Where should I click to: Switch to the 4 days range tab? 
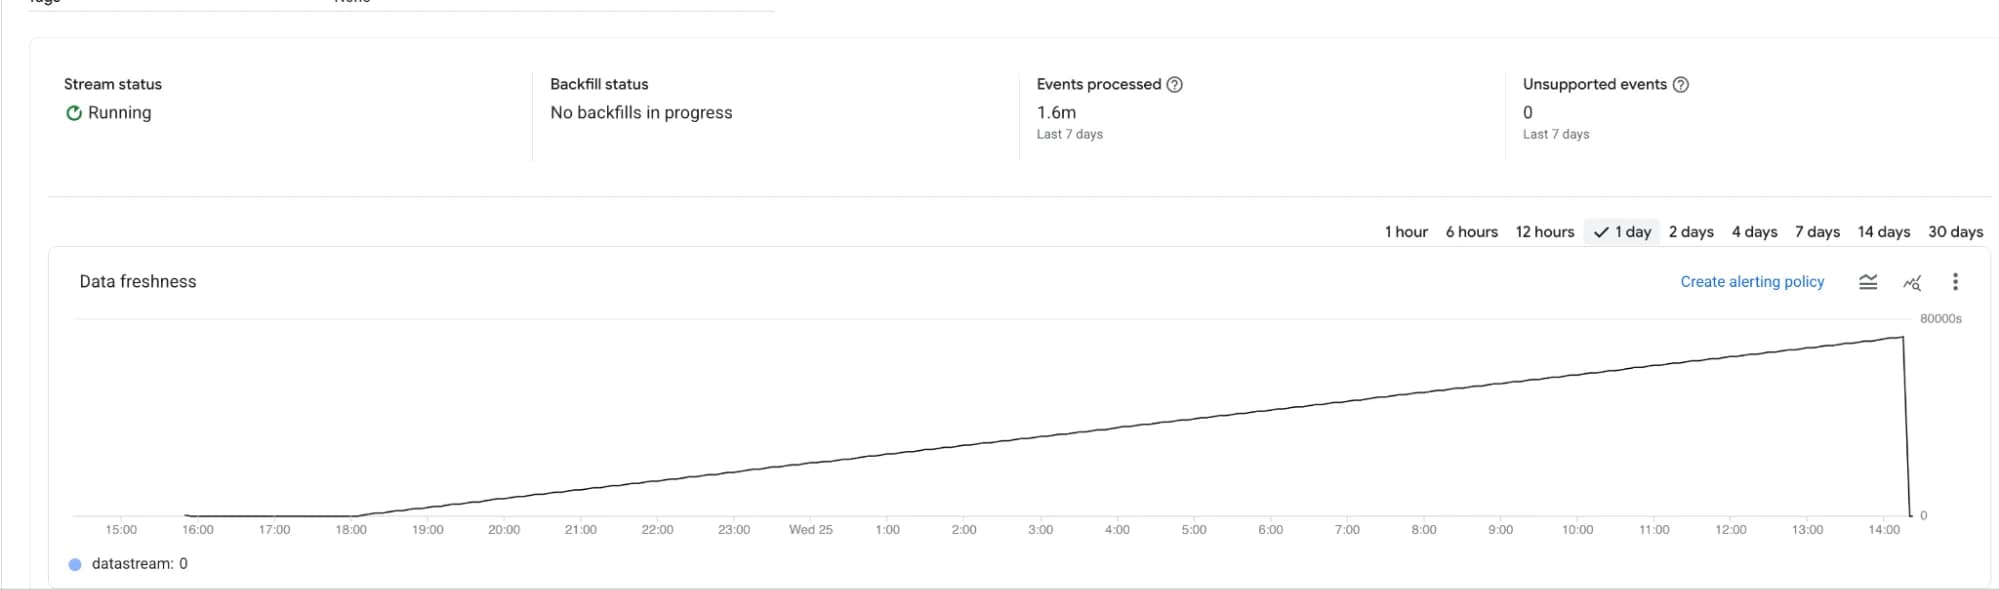1754,231
